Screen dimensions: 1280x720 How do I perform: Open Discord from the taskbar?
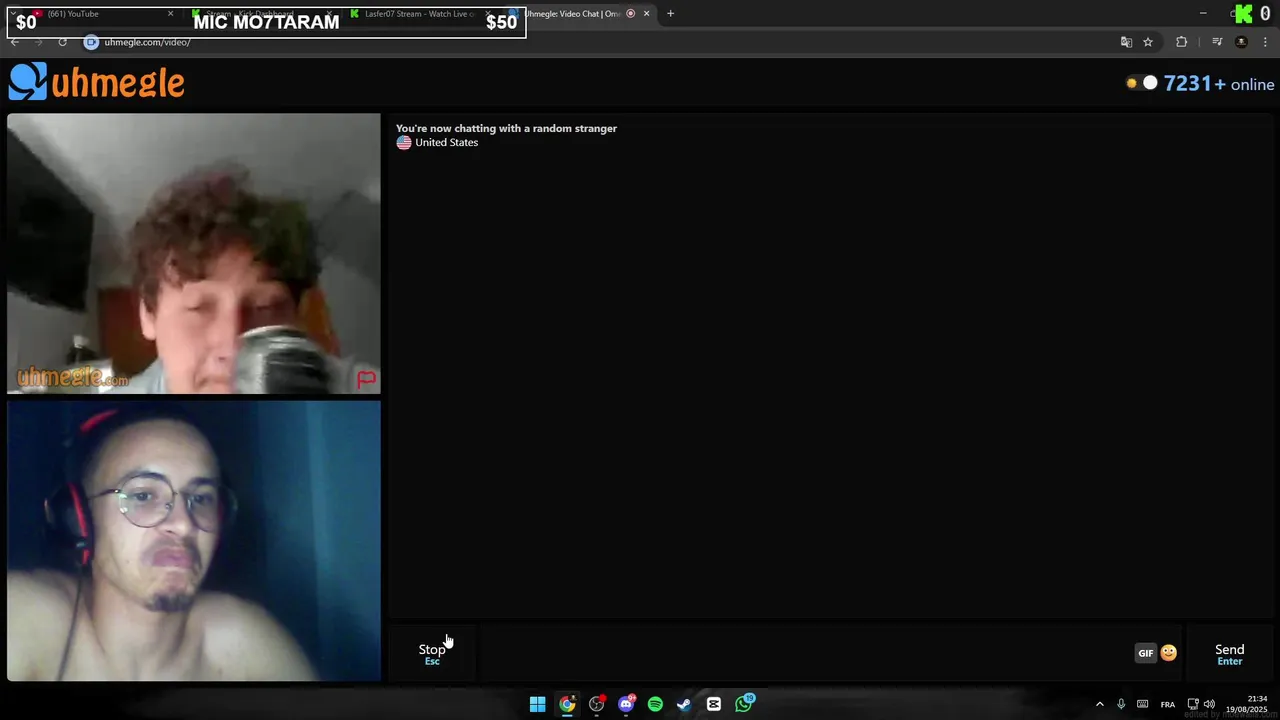tap(626, 704)
